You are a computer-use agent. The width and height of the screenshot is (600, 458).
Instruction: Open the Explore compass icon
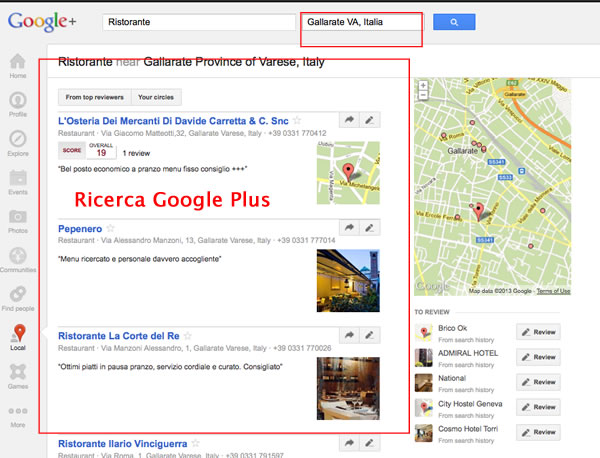tap(18, 139)
